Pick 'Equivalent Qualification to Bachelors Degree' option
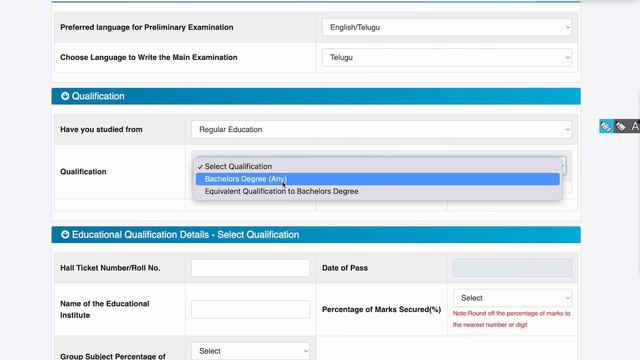 click(378, 191)
